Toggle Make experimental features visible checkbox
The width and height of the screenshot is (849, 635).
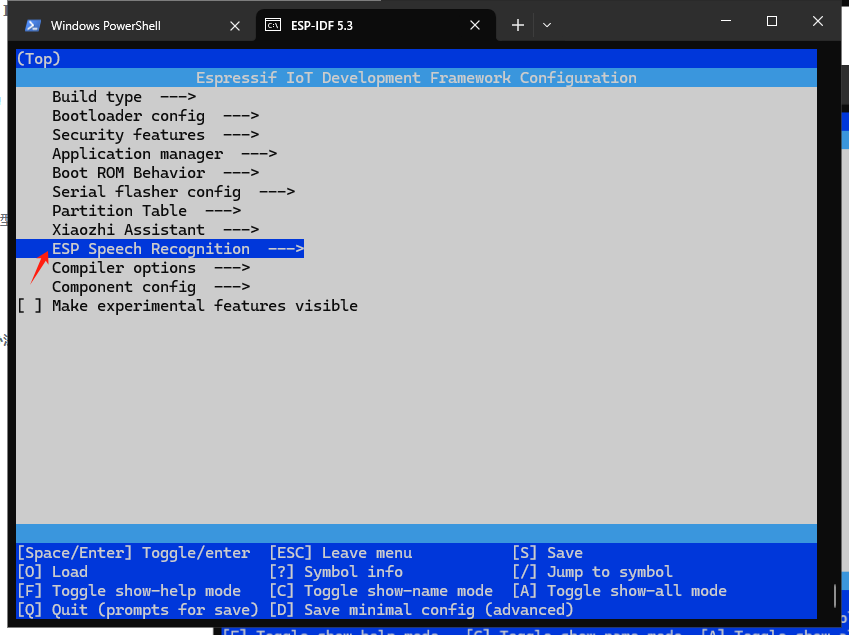point(30,306)
